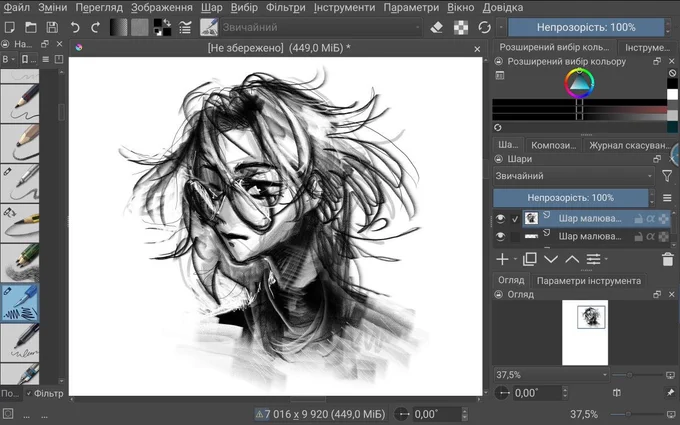680x425 pixels.
Task: Open the 'Файл' menu
Action: pos(17,7)
